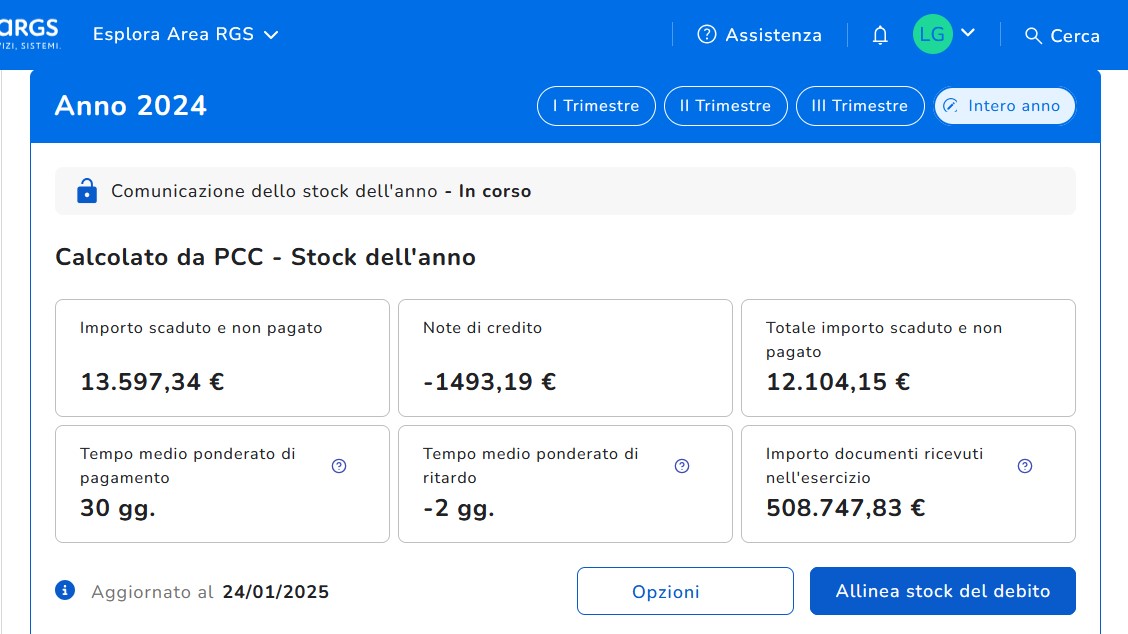Expand the Esplora Area RGS menu
This screenshot has width=1128, height=634.
point(185,35)
